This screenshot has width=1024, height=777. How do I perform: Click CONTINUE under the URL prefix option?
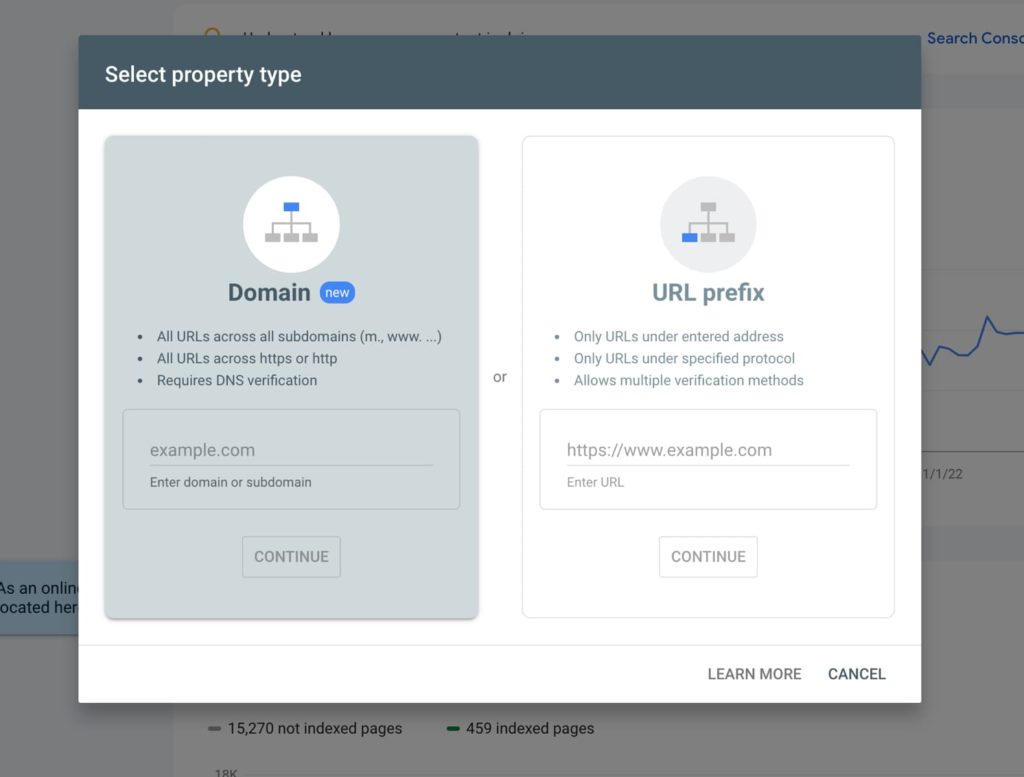[x=708, y=557]
